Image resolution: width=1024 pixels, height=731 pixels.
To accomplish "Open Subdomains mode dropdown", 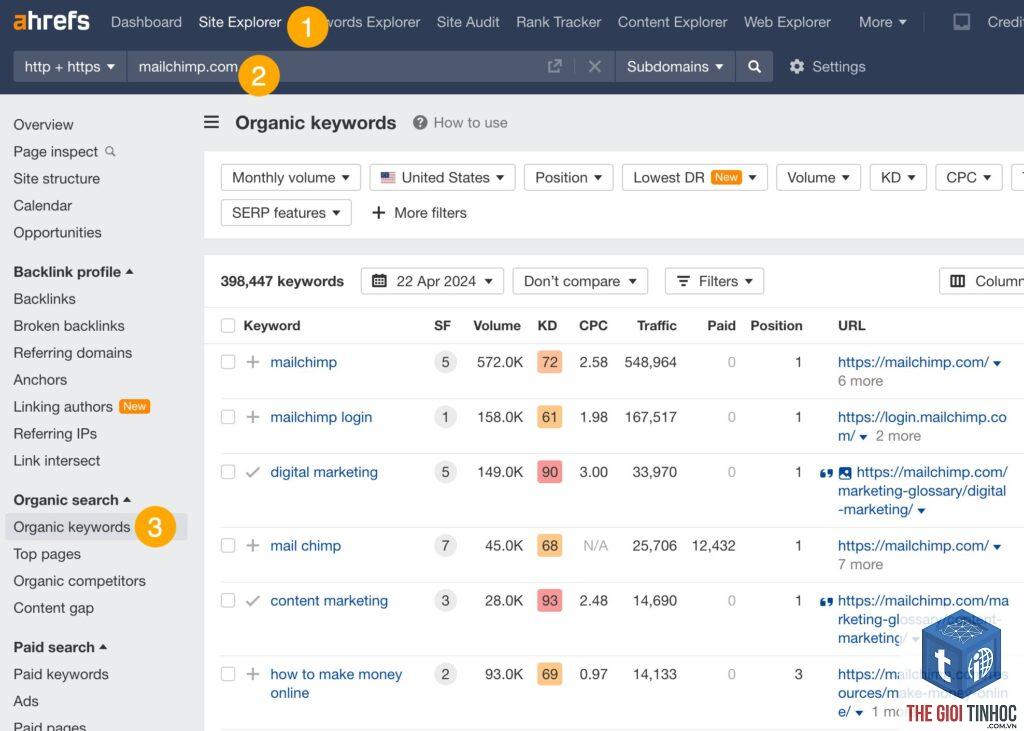I will (x=675, y=66).
